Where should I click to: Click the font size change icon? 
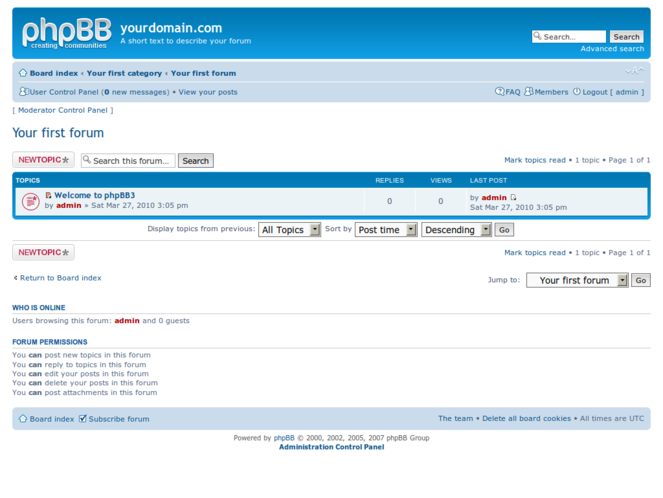(x=633, y=72)
